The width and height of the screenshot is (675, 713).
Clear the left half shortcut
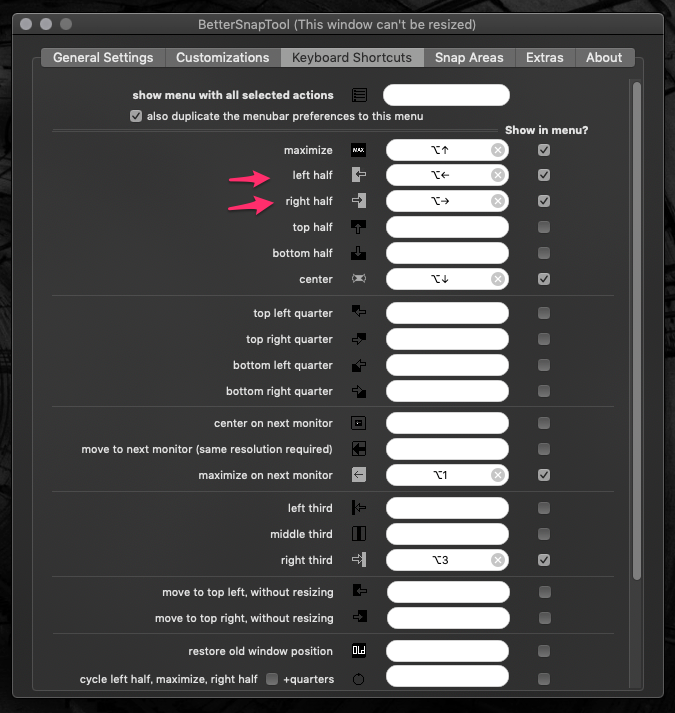click(498, 175)
